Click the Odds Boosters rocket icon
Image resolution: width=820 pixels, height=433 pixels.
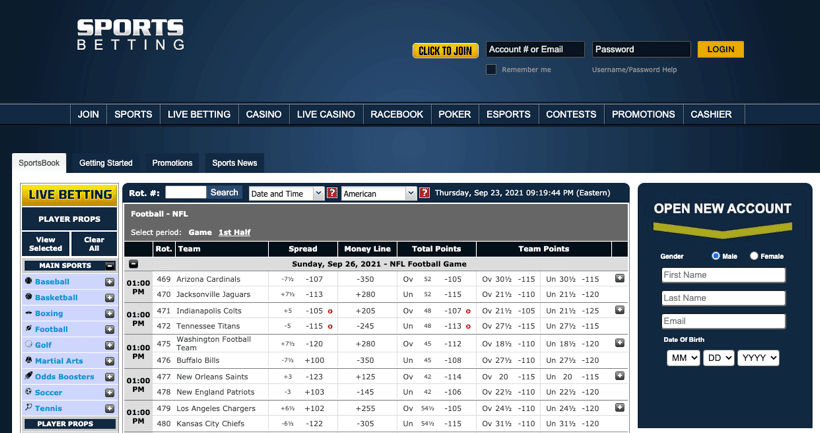click(29, 375)
